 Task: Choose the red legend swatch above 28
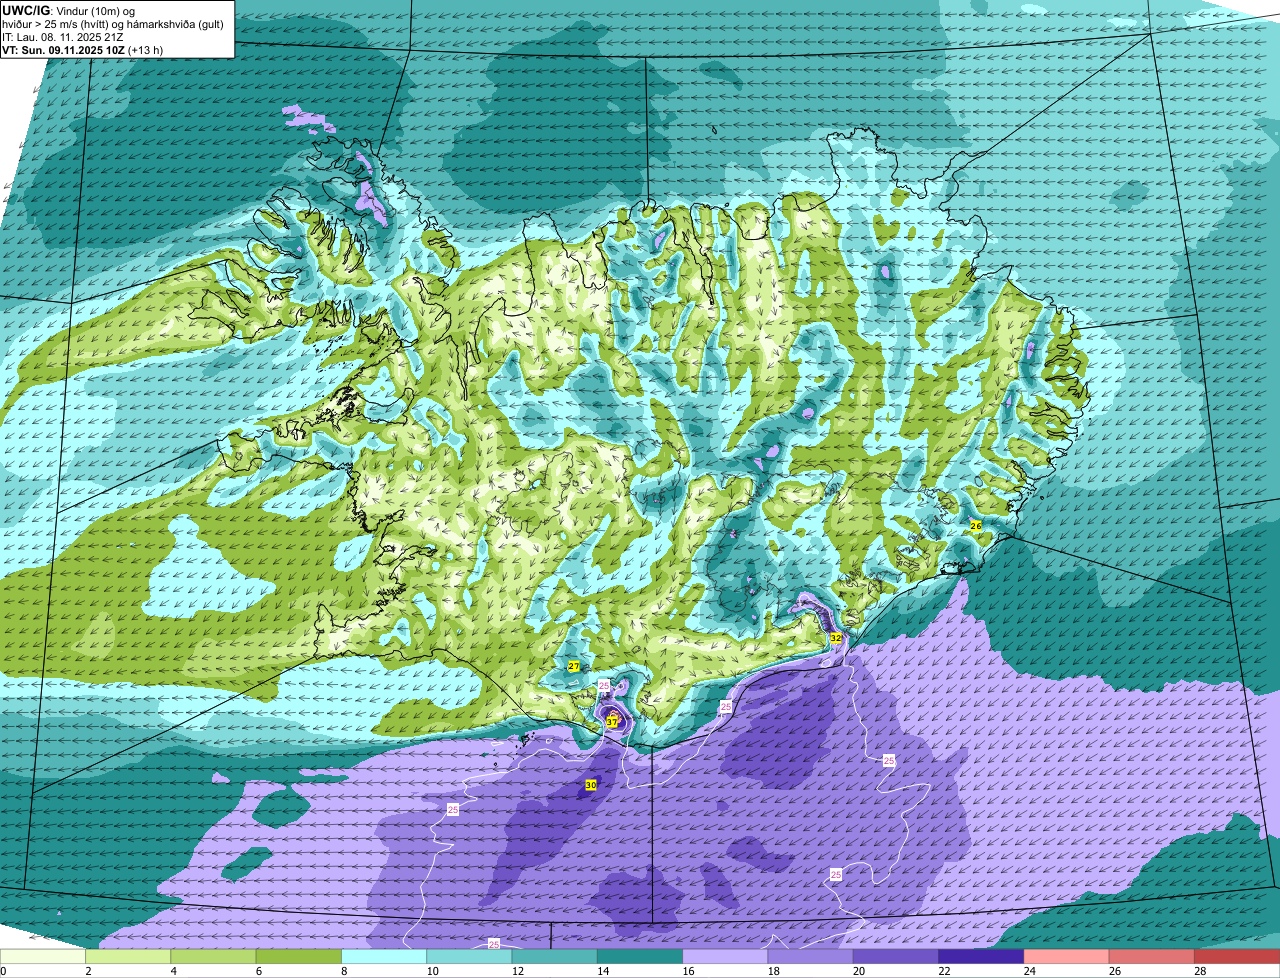coord(1237,956)
